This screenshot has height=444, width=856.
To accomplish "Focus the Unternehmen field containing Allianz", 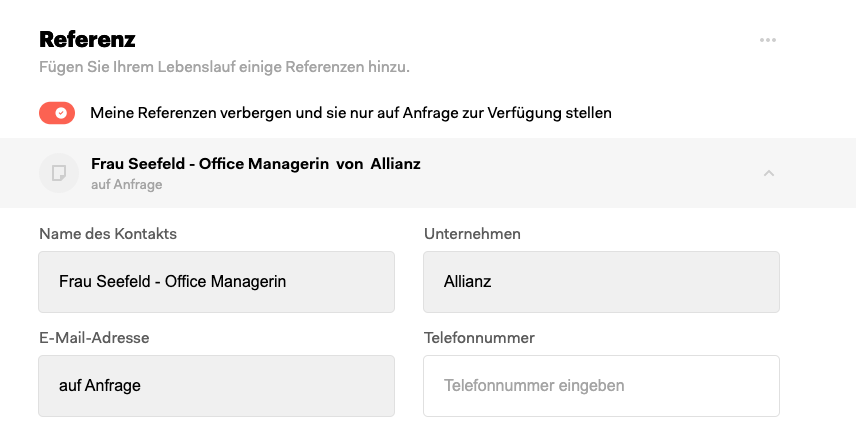I will 601,282.
